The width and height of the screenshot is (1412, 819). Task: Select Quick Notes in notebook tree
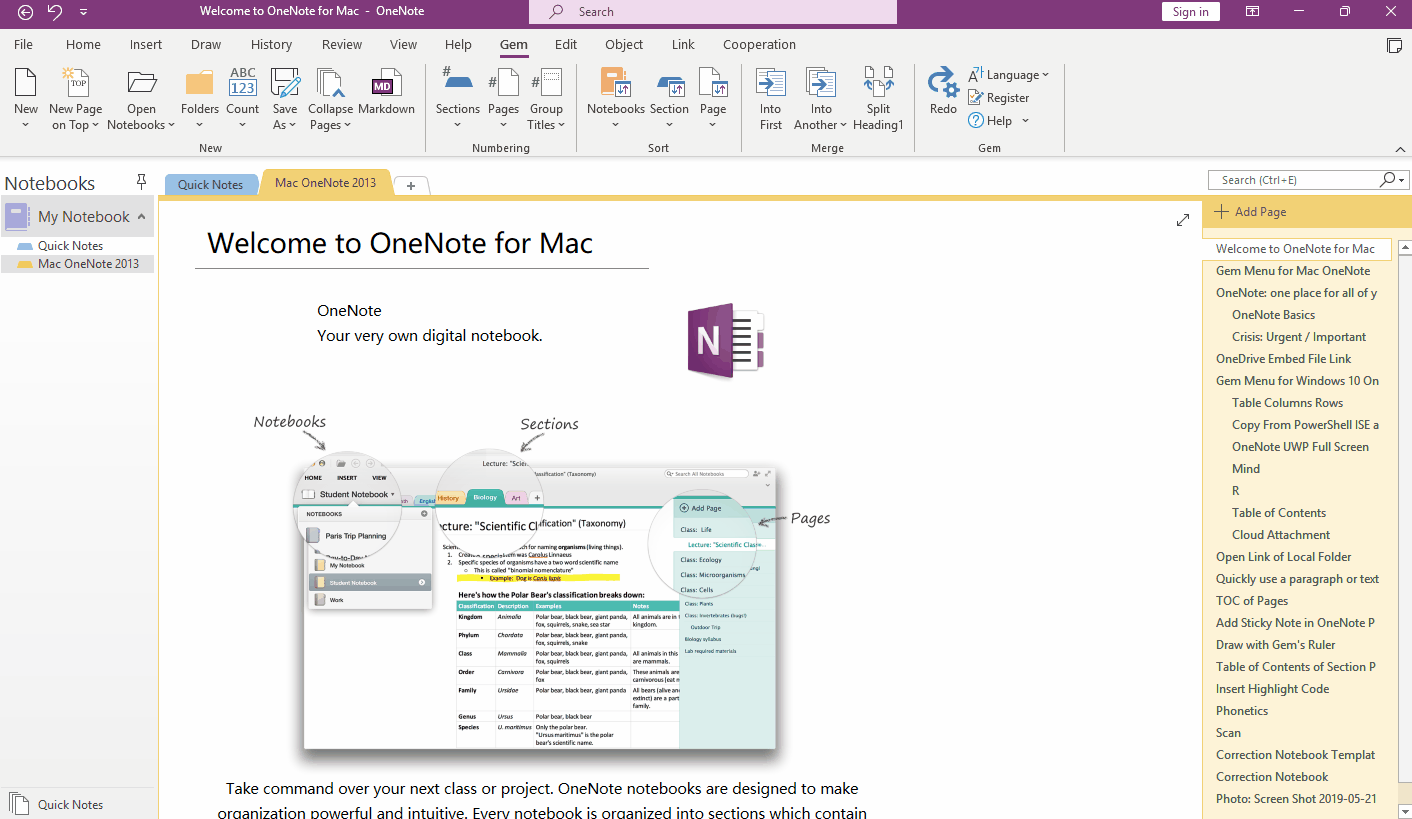pos(70,245)
